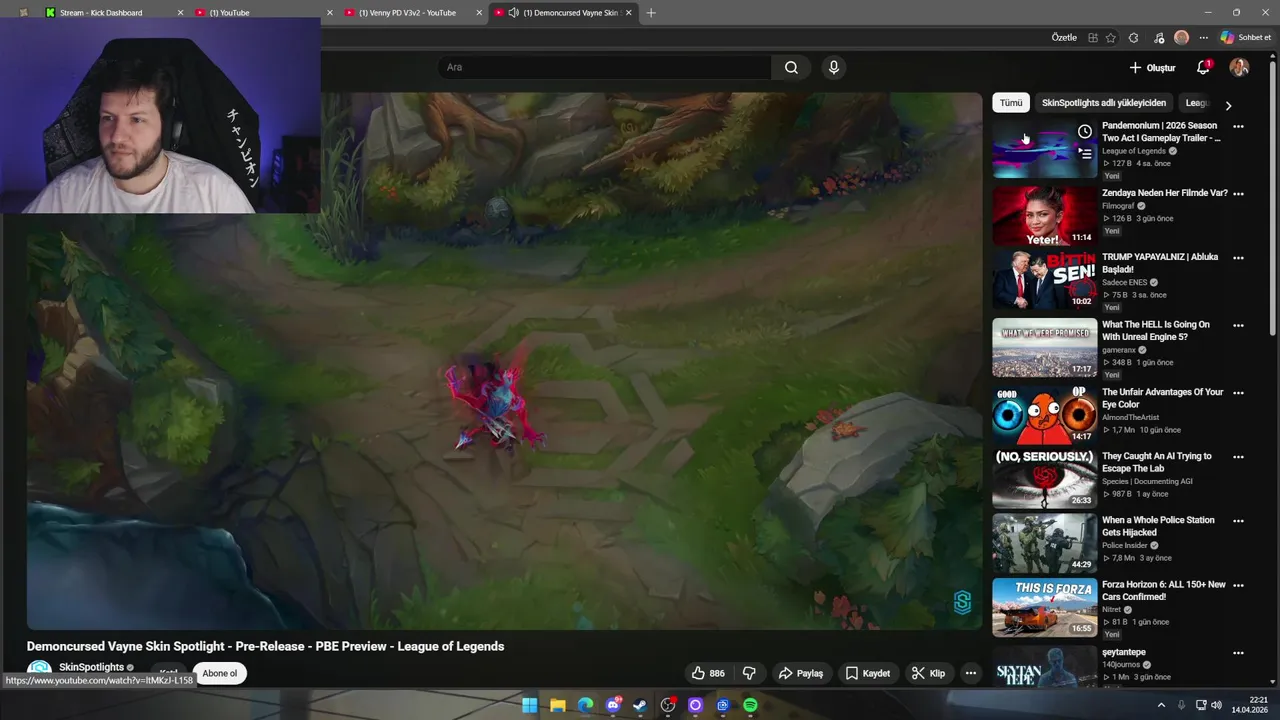
Task: Click the Özetle summarize button in address bar
Action: point(1064,38)
